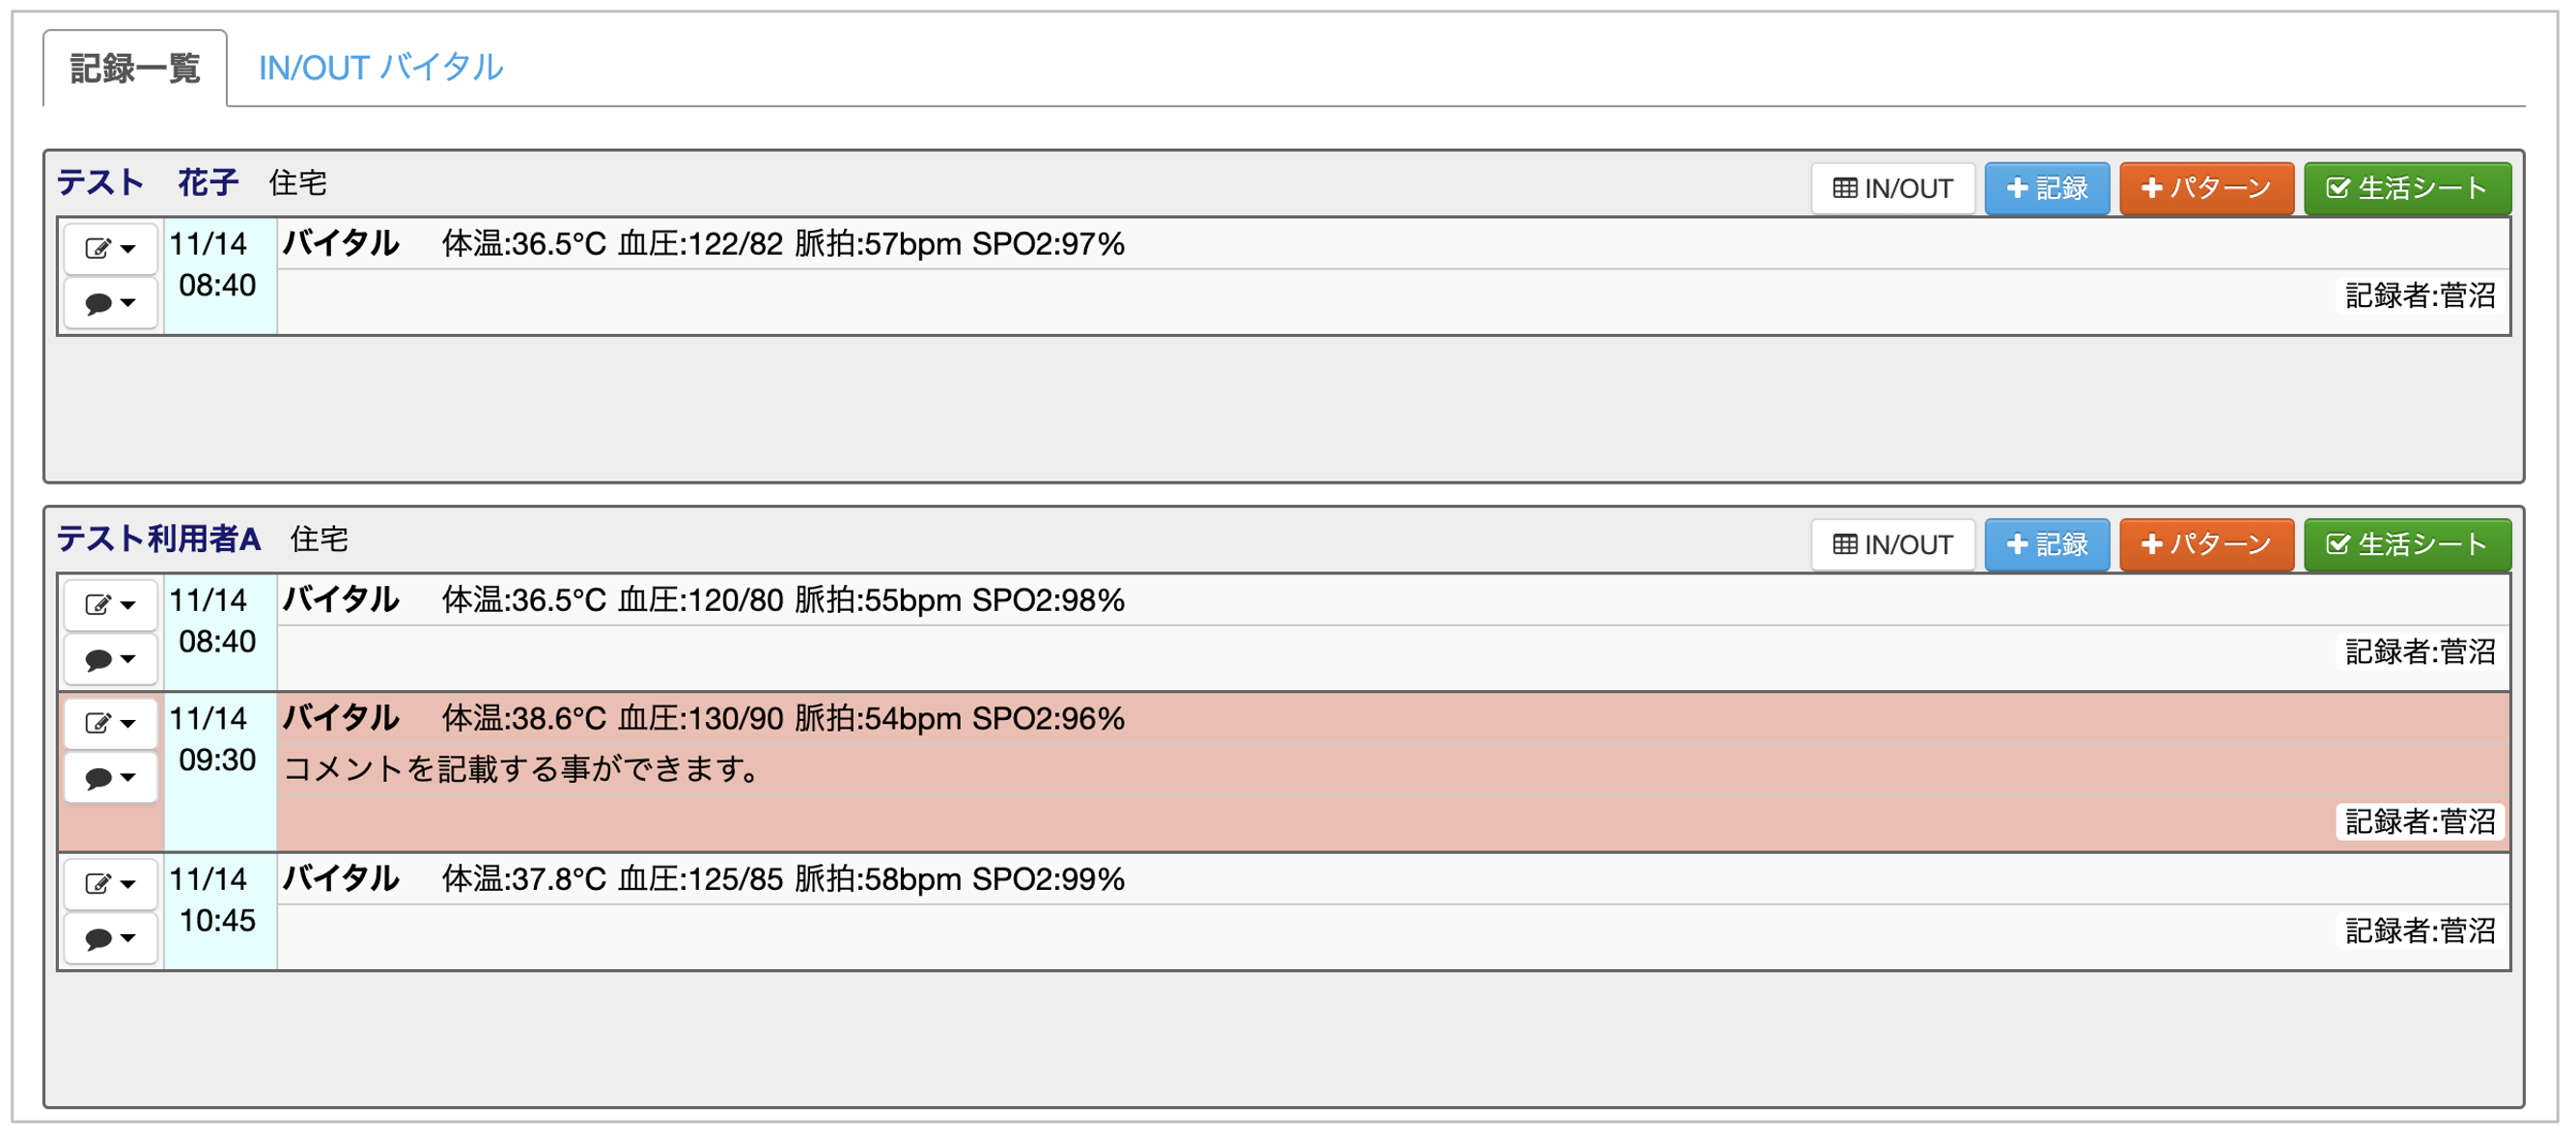Click comment bubble icon on the 10:45 record

(x=110, y=938)
